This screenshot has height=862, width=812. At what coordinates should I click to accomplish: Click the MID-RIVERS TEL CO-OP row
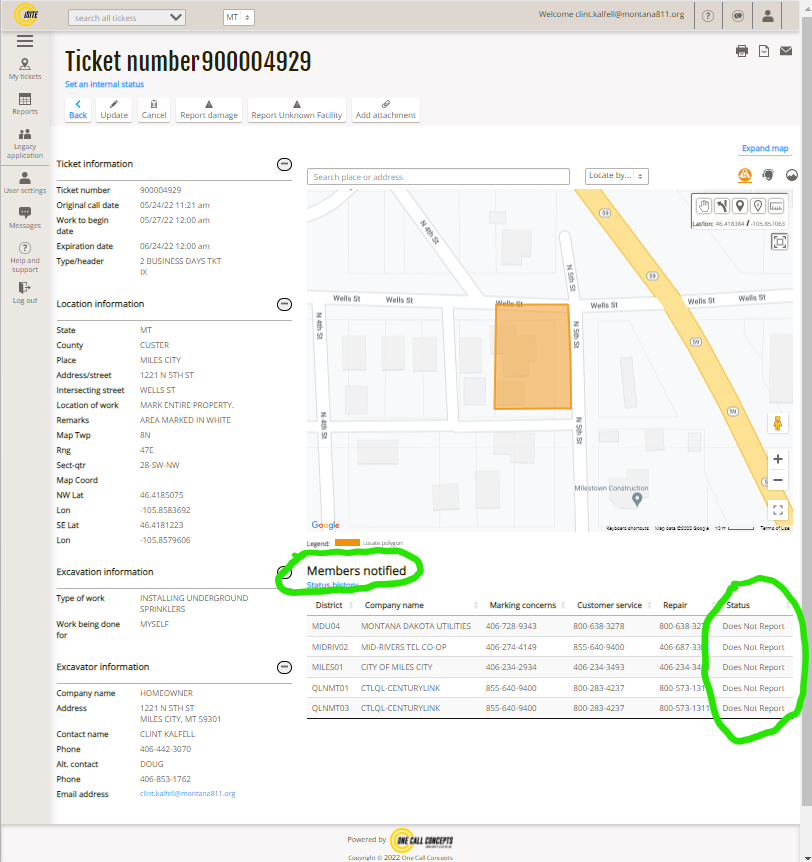coord(550,647)
